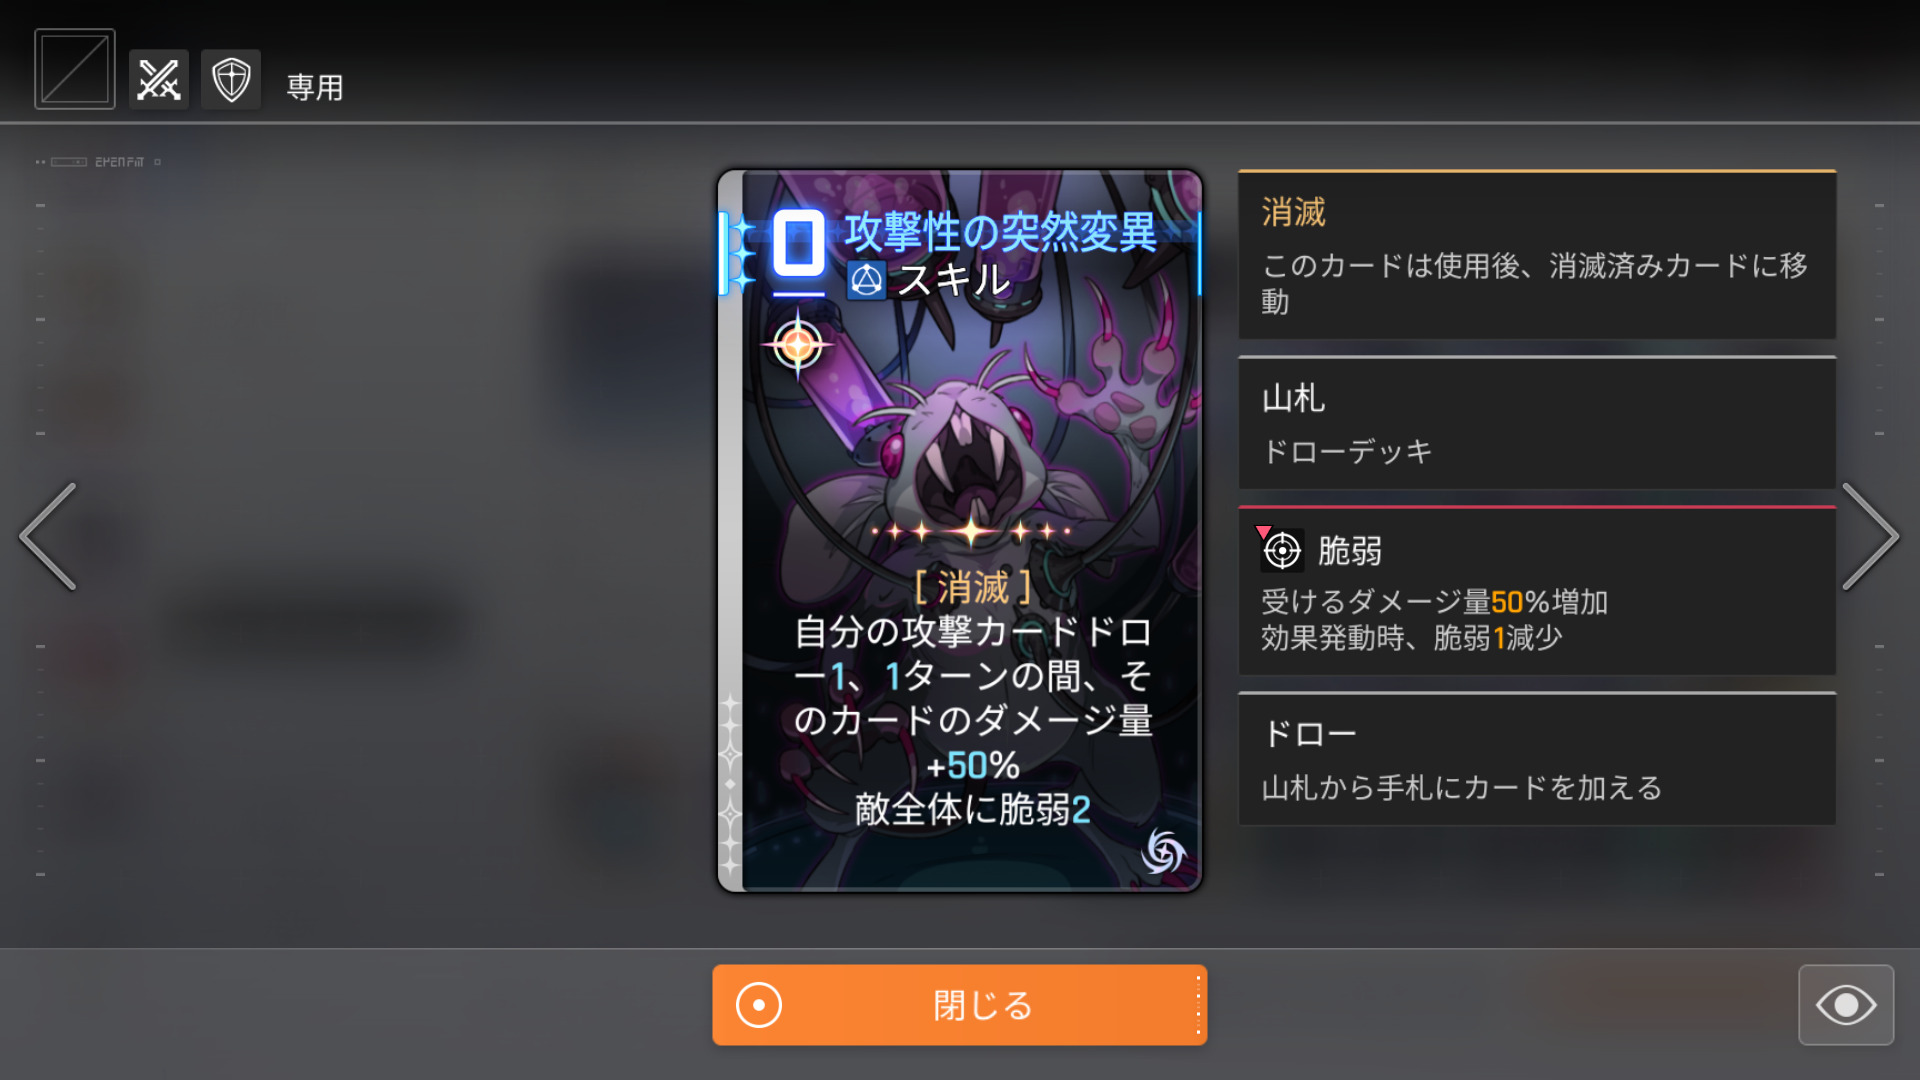Click the card cost 0 badge

point(799,244)
